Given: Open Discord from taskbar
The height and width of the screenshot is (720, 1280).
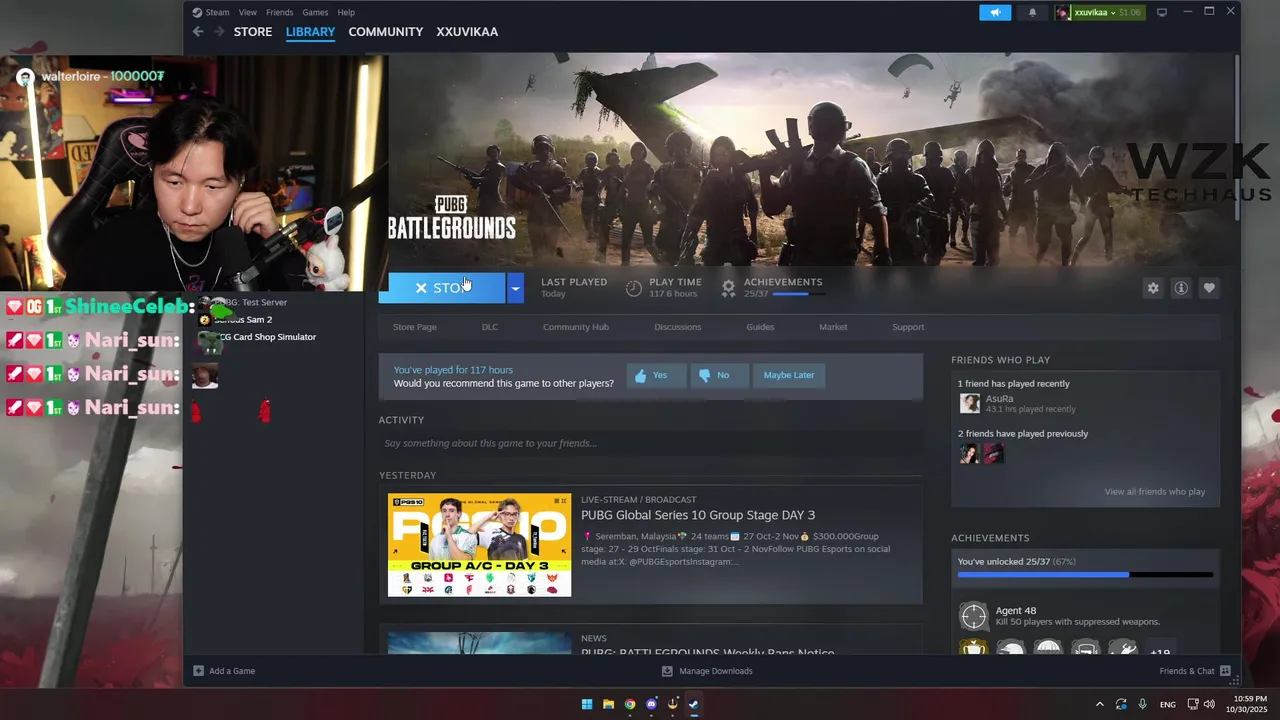Looking at the screenshot, I should (x=651, y=704).
